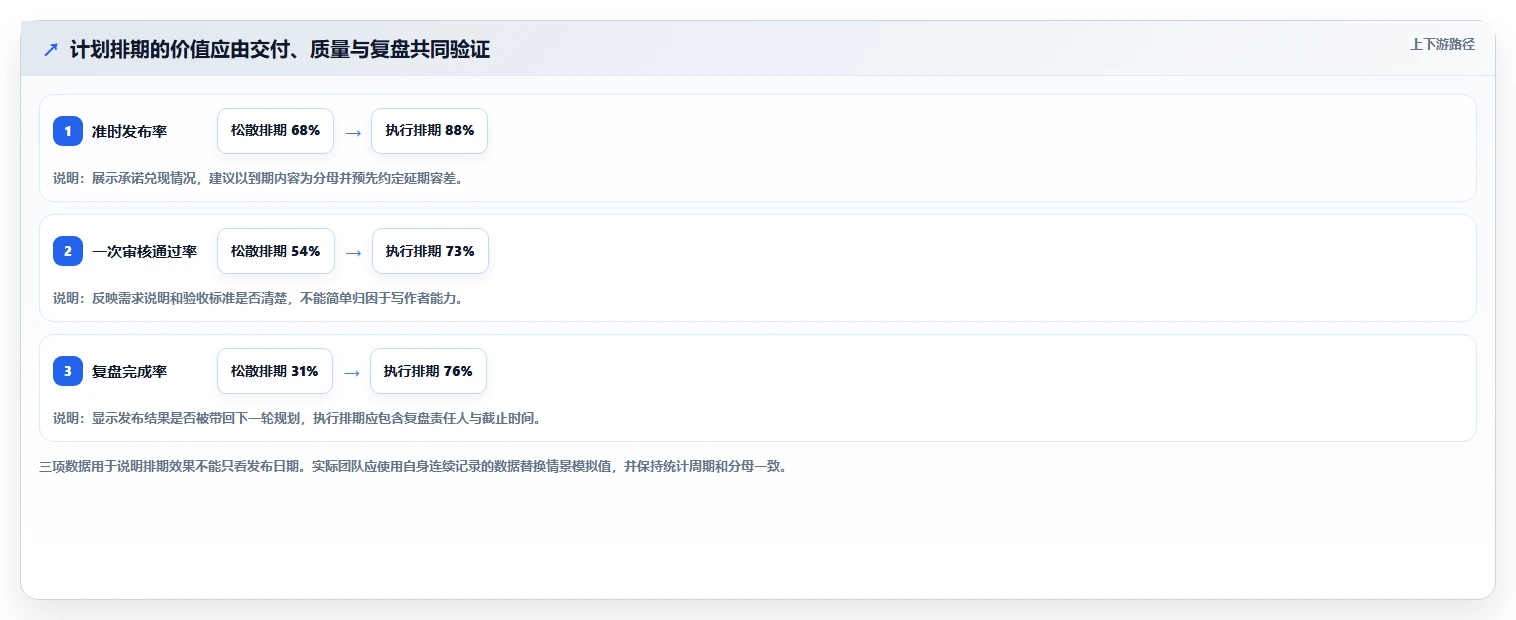The height and width of the screenshot is (620, 1516).
Task: Click the header title 计划排期的价值应由交付、质量与复盘共同验证
Action: [x=280, y=49]
